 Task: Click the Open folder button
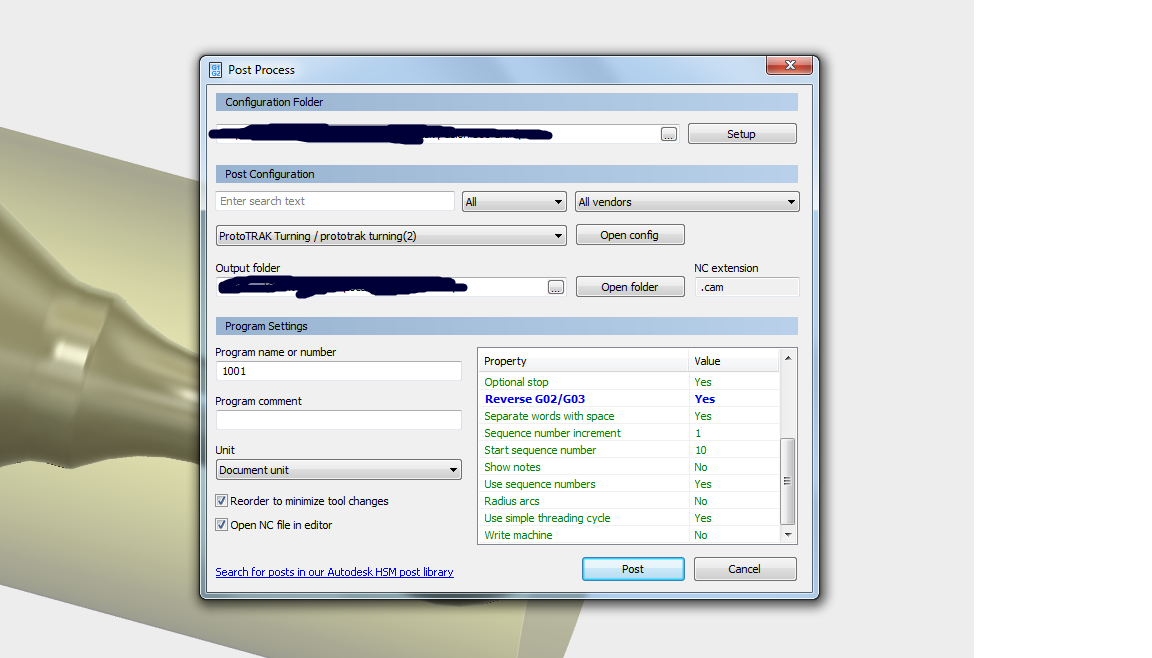point(630,287)
